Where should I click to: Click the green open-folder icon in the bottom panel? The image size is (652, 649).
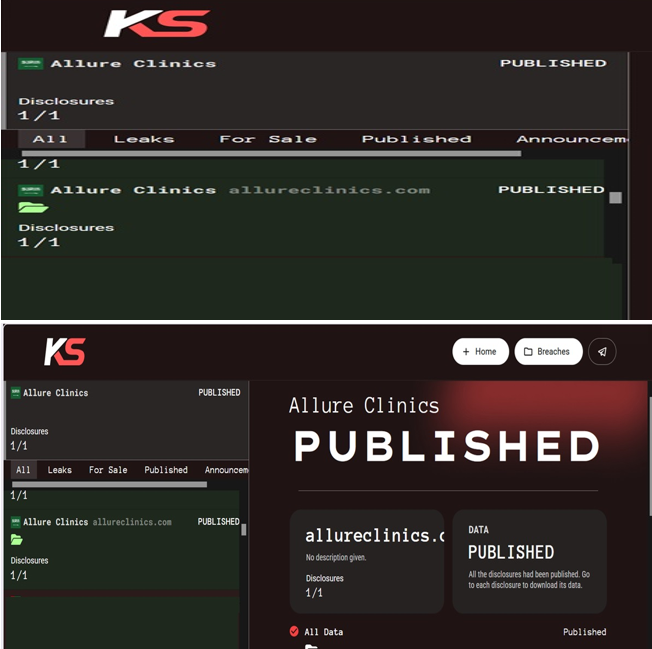tap(17, 540)
